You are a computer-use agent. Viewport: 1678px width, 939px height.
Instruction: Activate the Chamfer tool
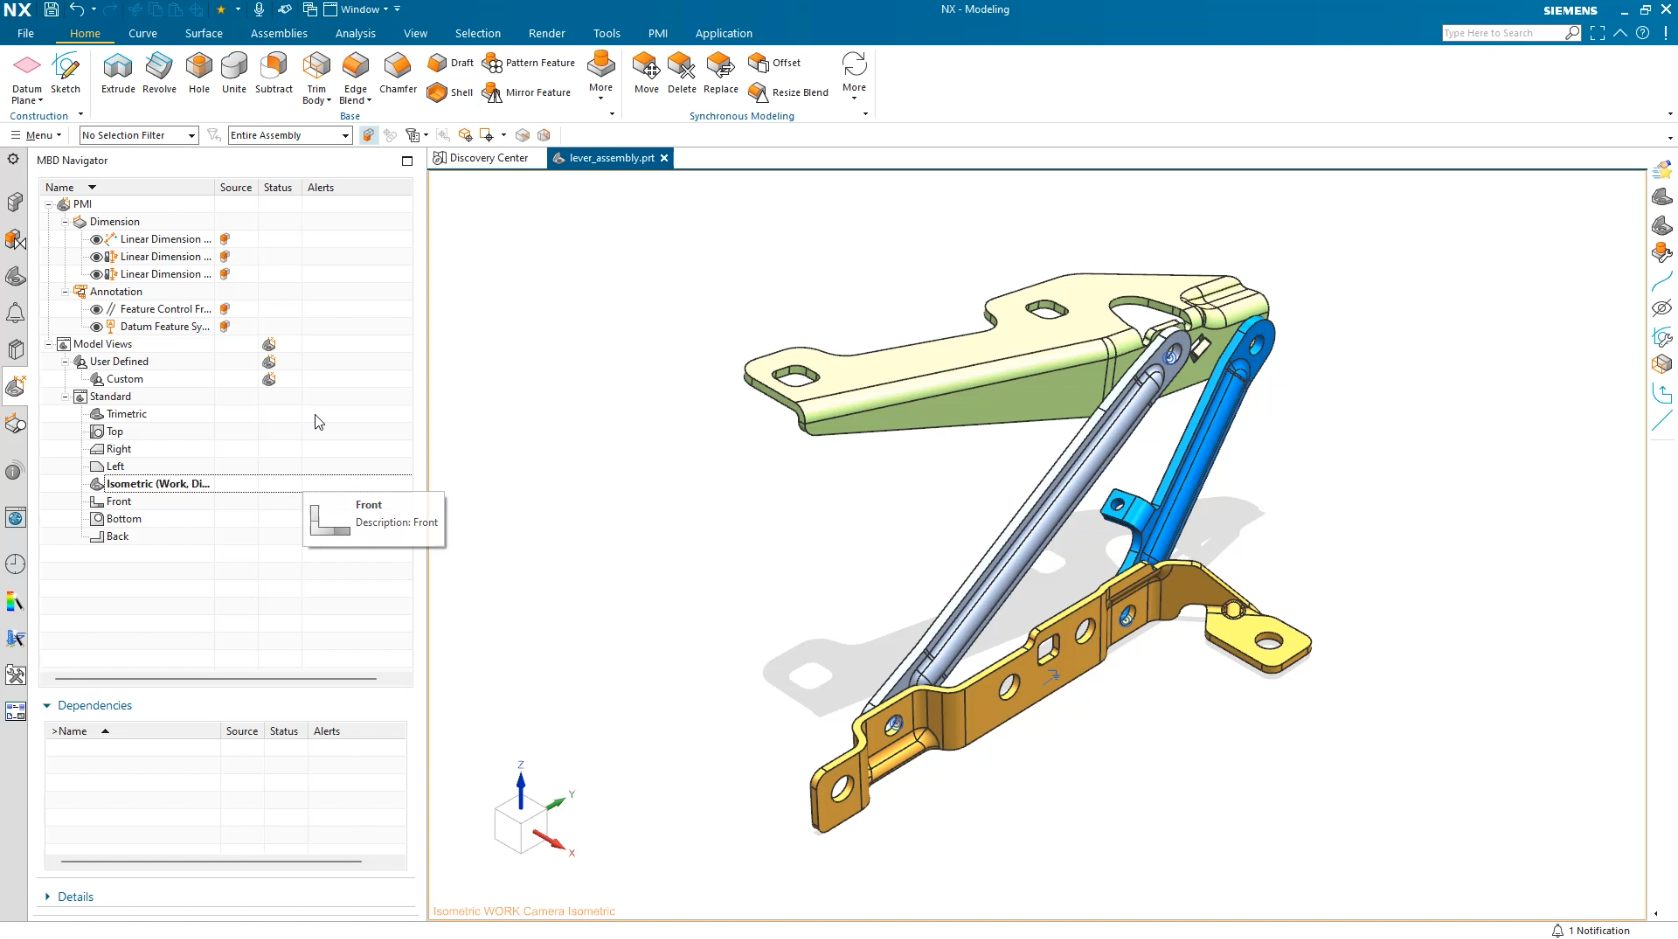397,74
